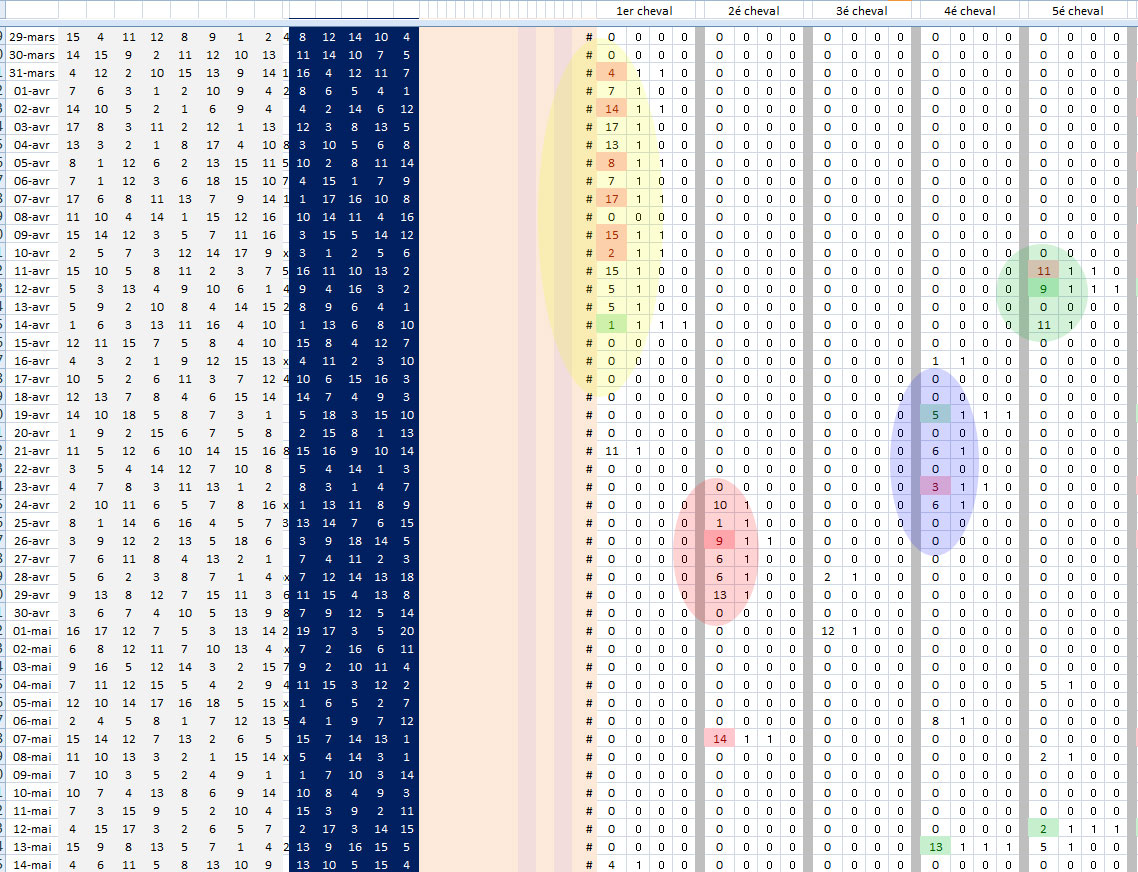Click 5é cheval cell '11' on 14-avr row
Screen dimensions: 1138x872
[x=1043, y=325]
